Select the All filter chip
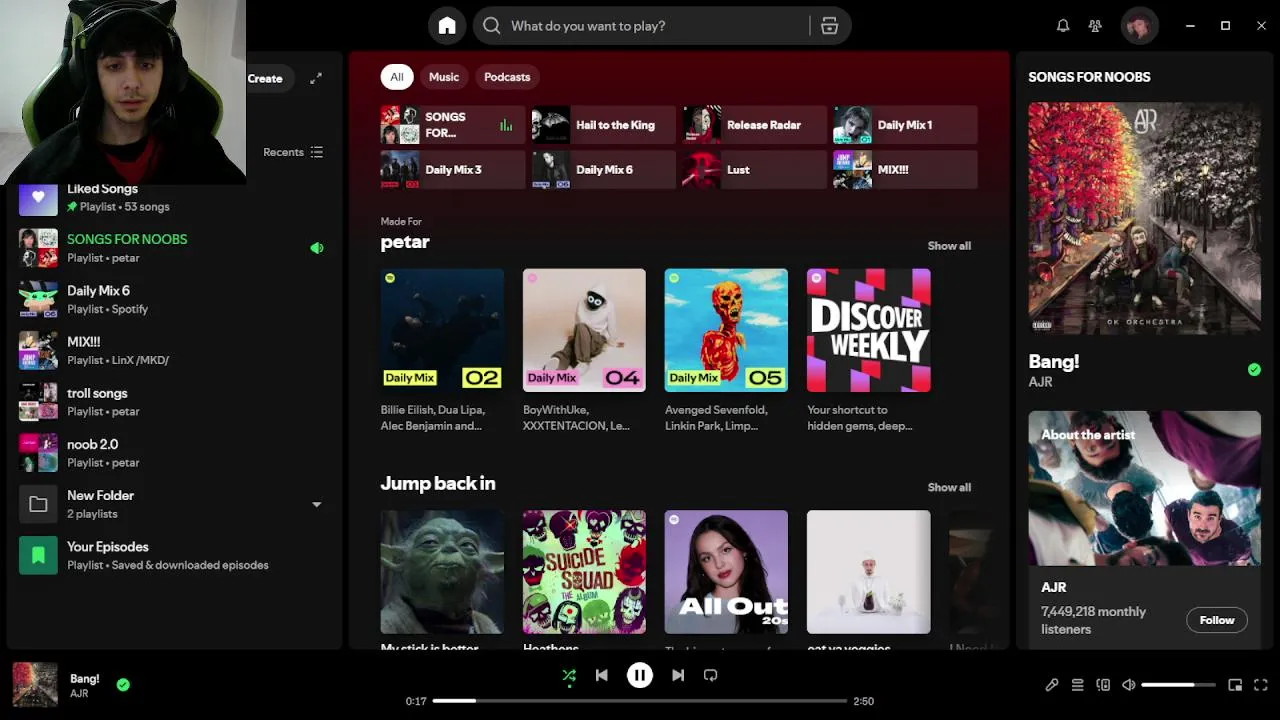Image resolution: width=1280 pixels, height=720 pixels. 397,77
